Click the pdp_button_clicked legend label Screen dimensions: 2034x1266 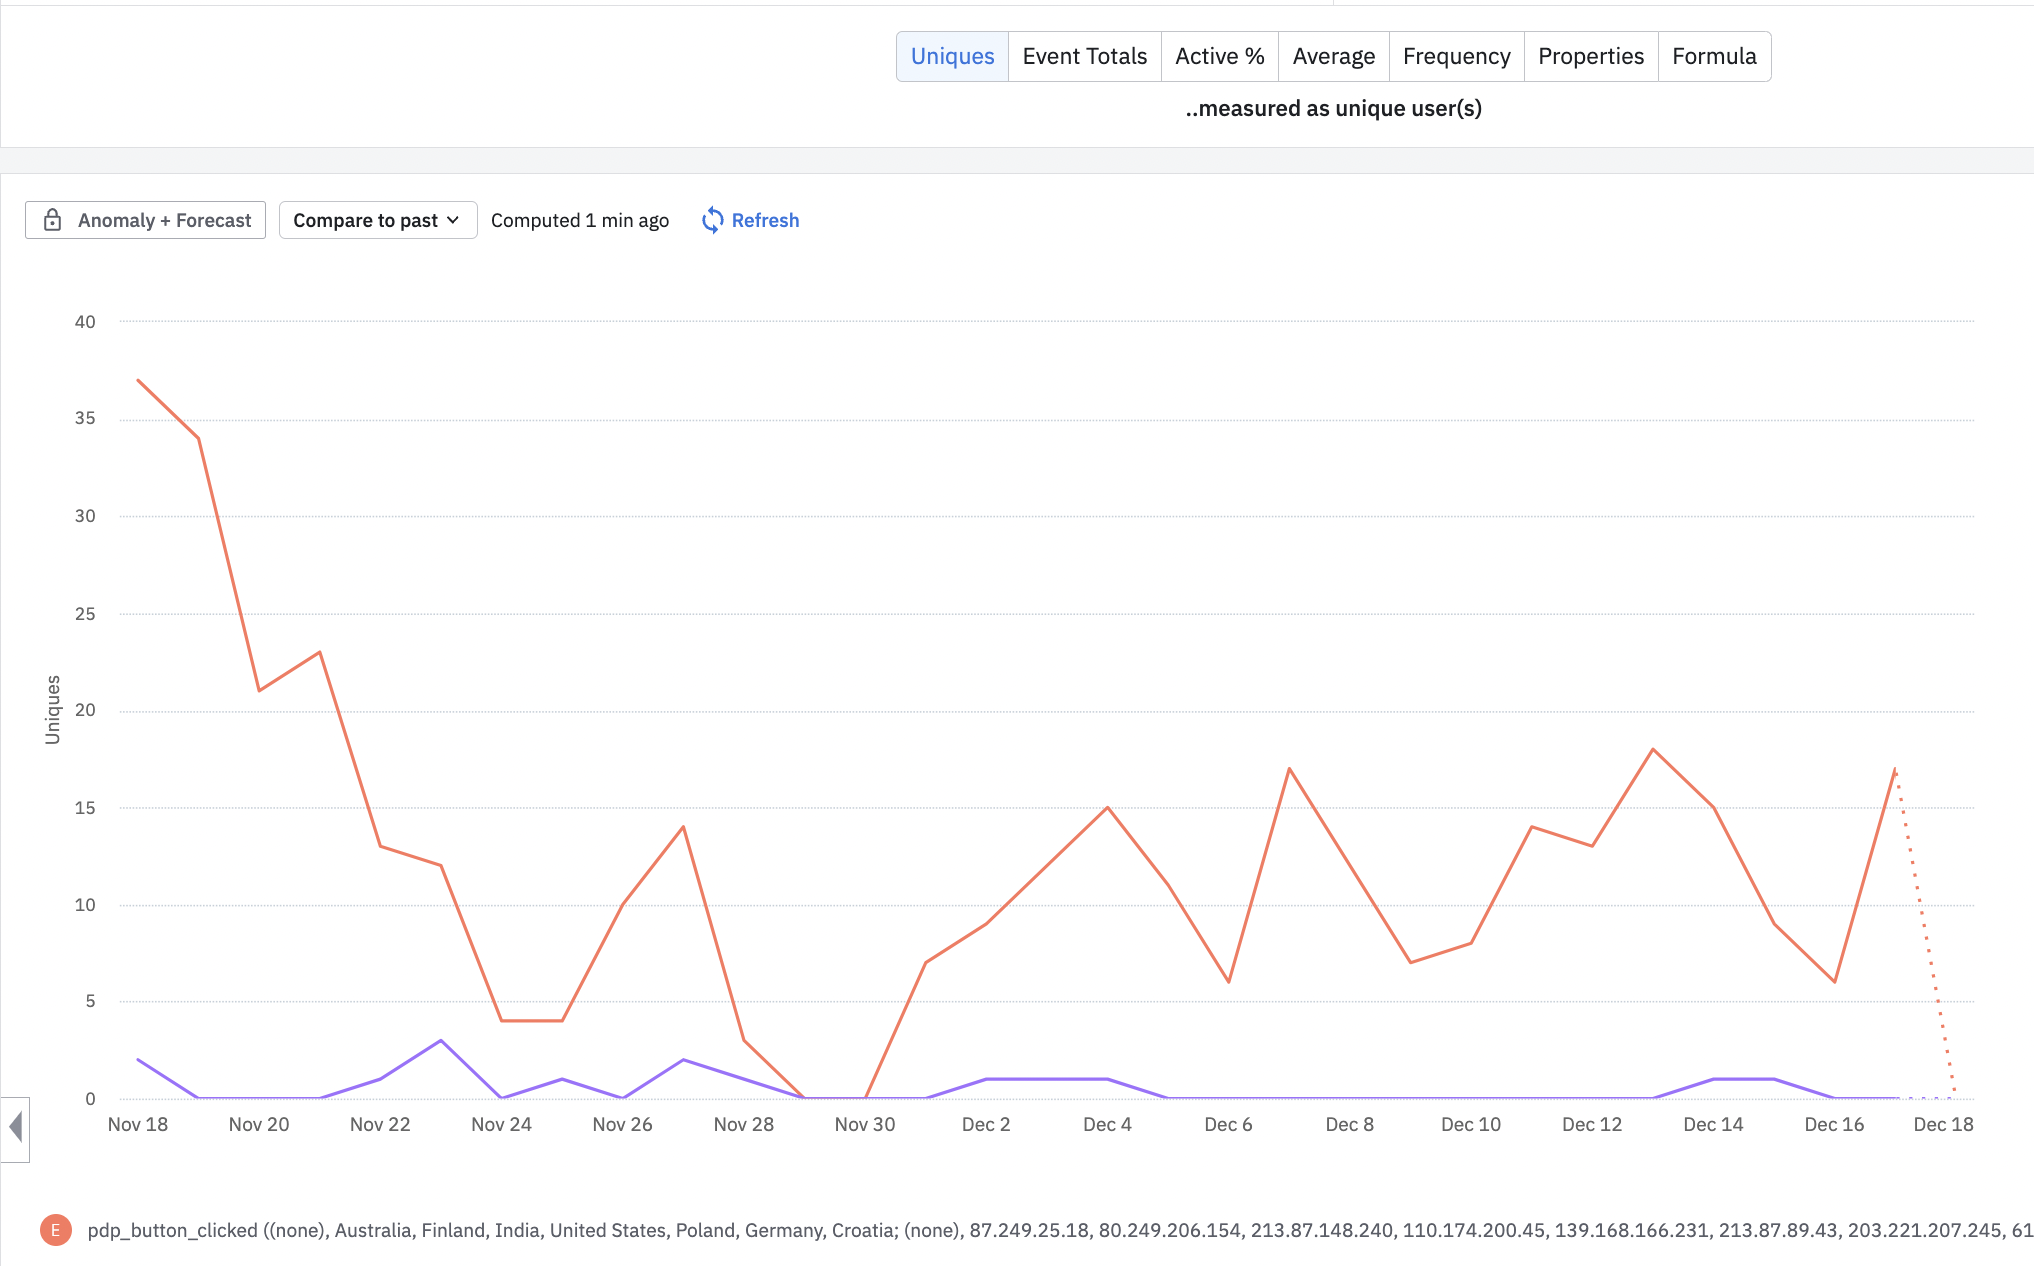(x=172, y=1230)
